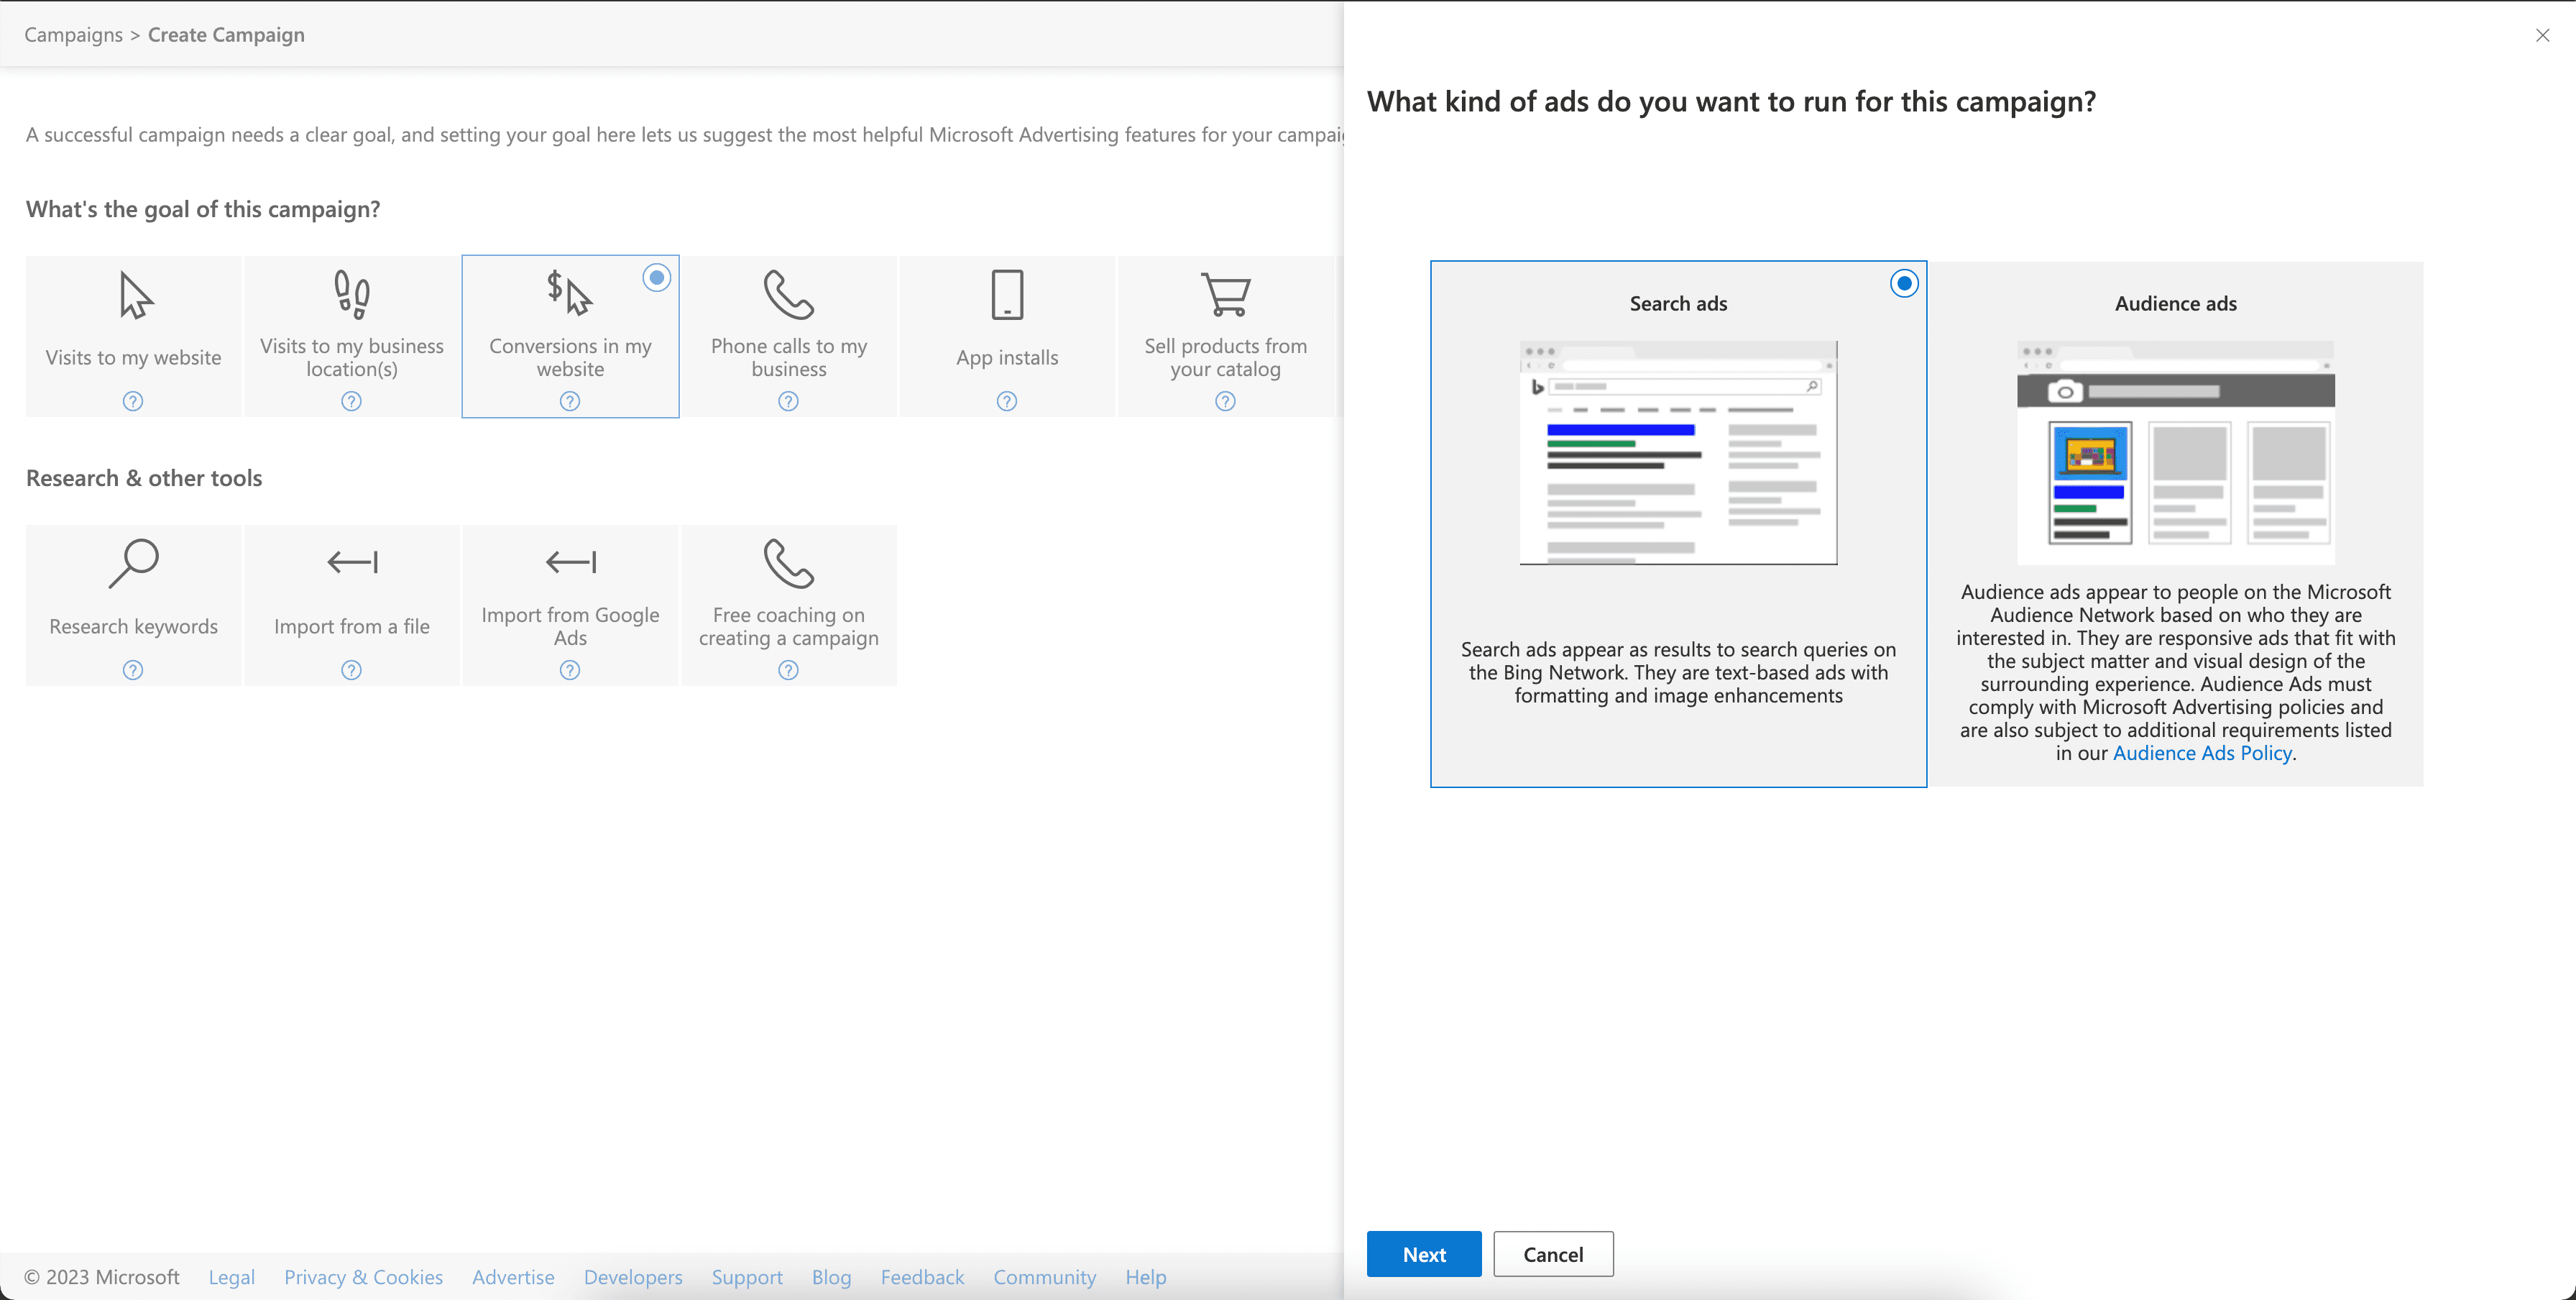Open help tooltip under Visits to my business location(s)
The width and height of the screenshot is (2576, 1300).
351,401
